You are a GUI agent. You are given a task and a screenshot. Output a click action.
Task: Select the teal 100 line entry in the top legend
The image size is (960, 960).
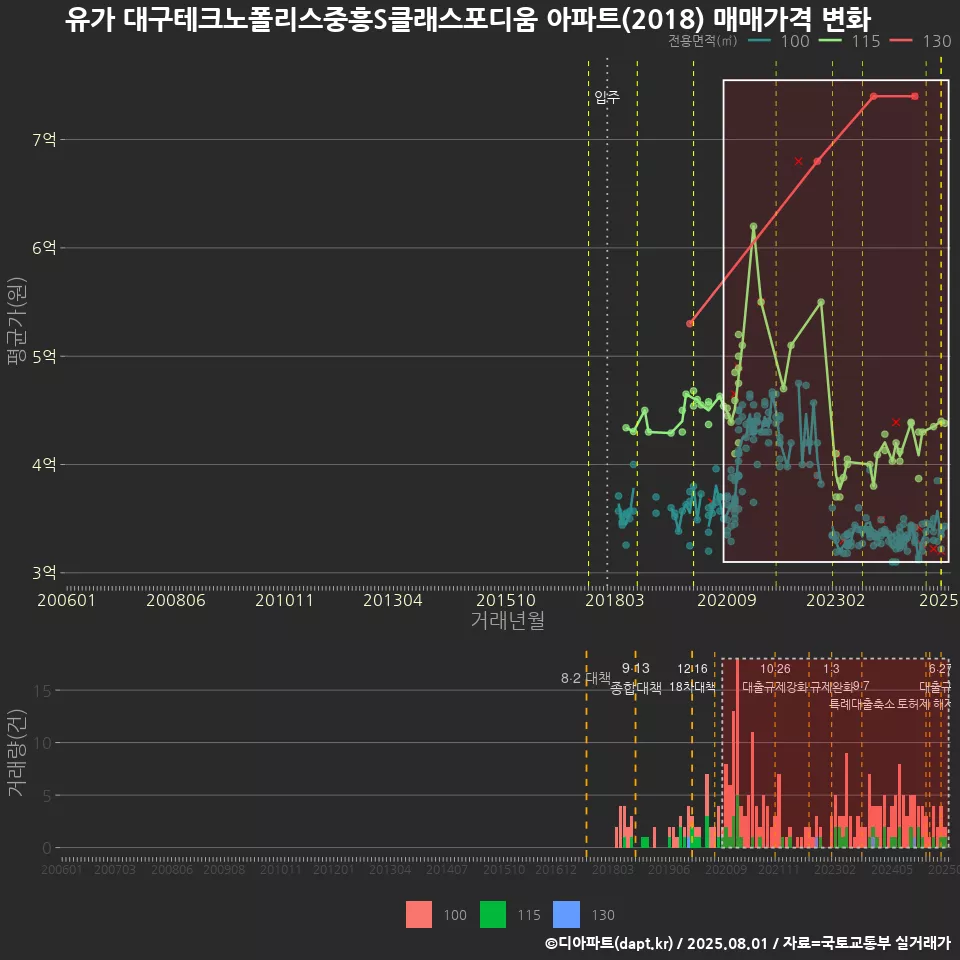(779, 41)
